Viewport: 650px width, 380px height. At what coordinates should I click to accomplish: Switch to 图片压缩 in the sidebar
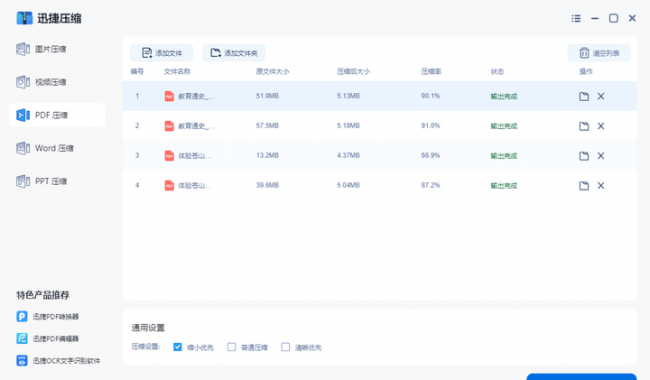click(x=57, y=49)
